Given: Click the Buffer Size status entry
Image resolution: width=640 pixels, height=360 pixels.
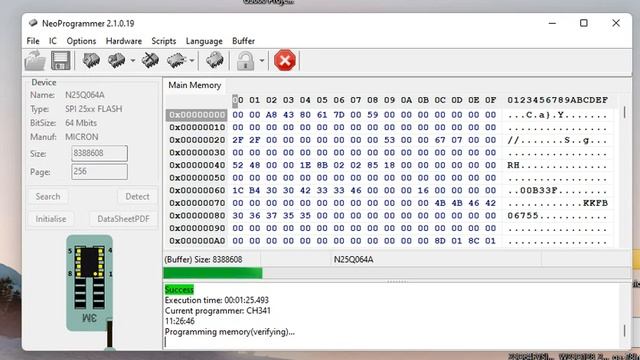Looking at the screenshot, I should 203,260.
